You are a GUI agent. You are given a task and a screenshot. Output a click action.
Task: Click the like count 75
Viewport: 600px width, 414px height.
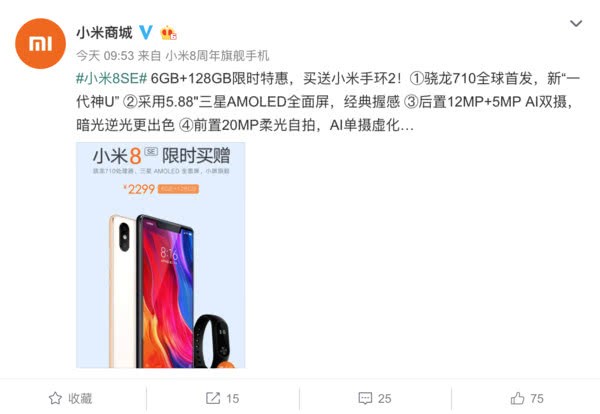(536, 399)
